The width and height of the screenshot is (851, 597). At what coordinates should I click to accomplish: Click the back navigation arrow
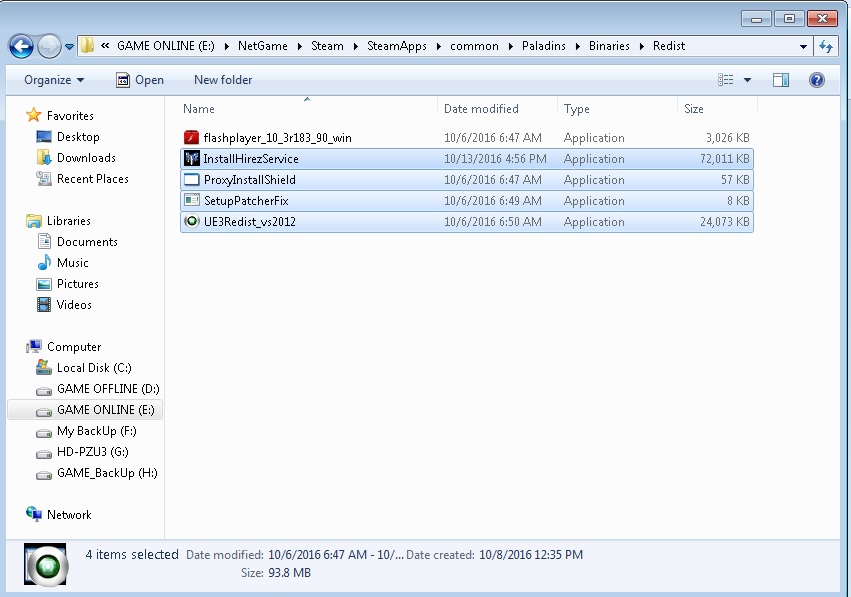click(x=21, y=45)
